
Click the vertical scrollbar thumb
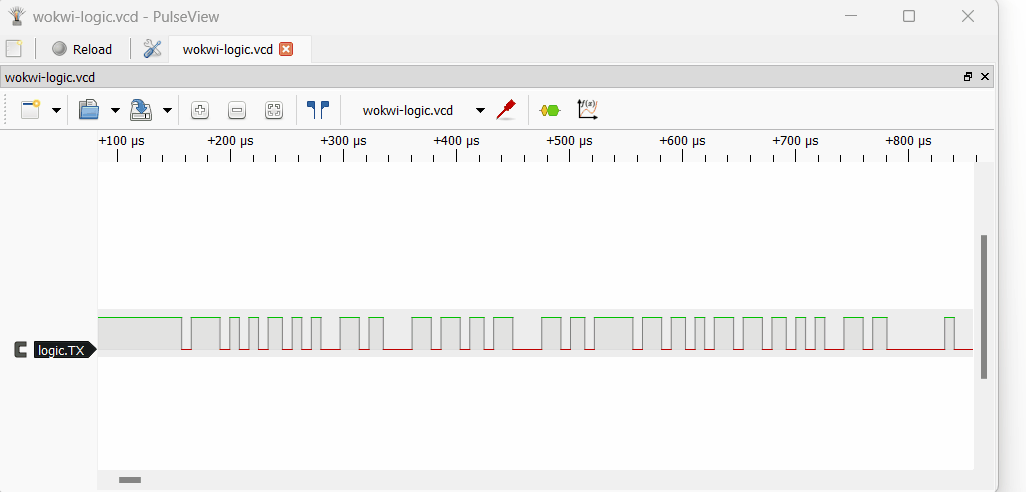(983, 307)
